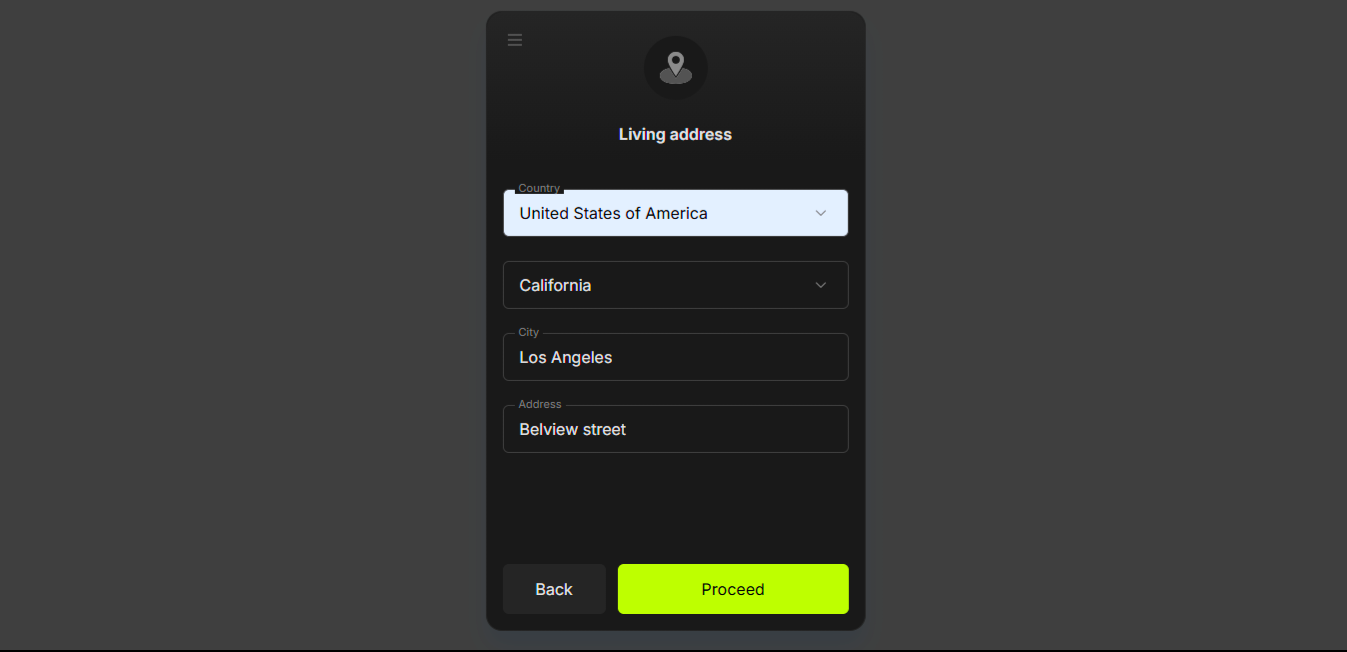Click the empty card area above Proceed
The width and height of the screenshot is (1347, 652).
coord(676,508)
